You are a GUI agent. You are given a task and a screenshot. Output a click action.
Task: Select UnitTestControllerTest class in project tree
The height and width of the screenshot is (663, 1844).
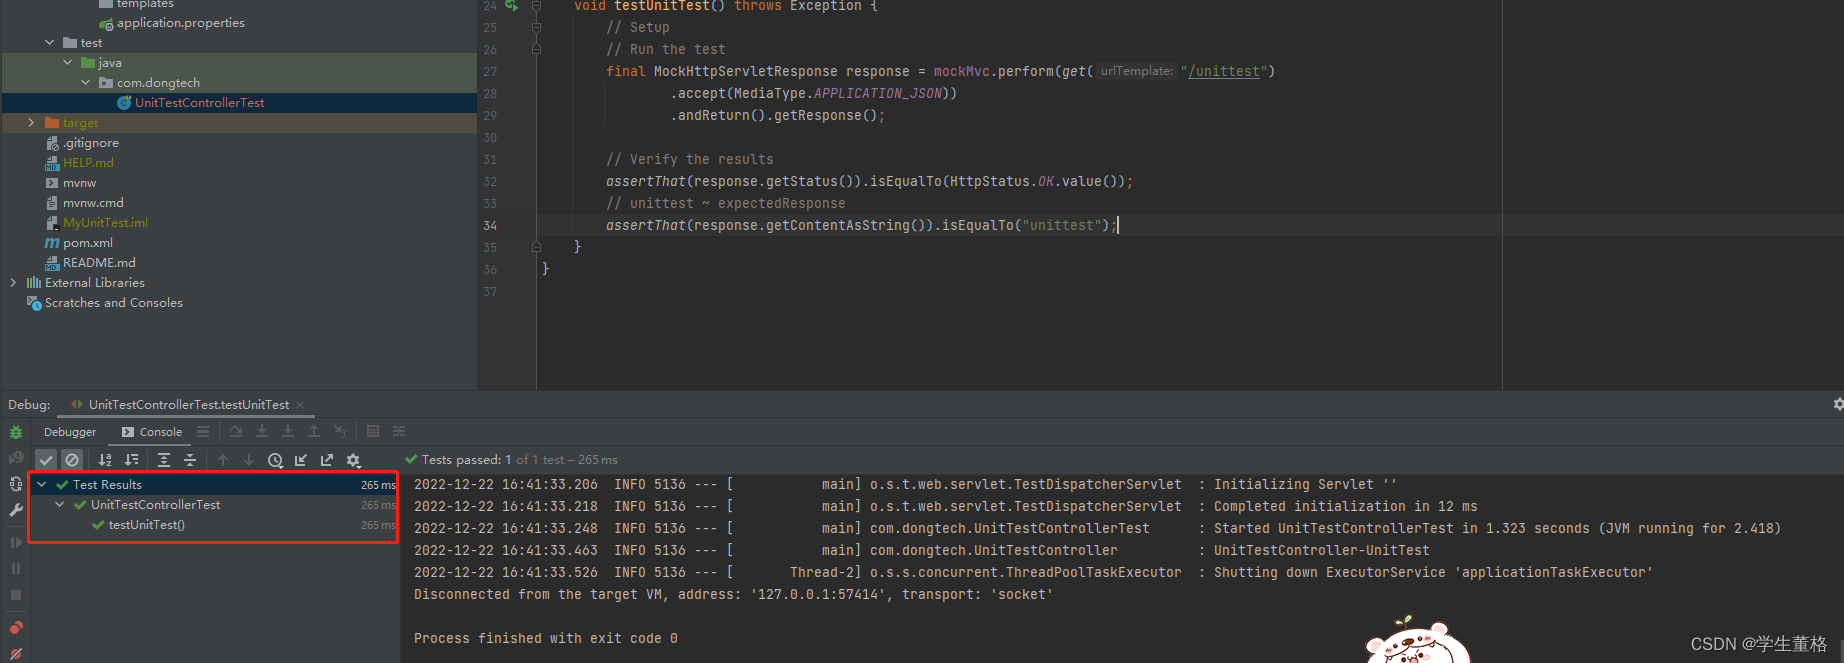[200, 103]
